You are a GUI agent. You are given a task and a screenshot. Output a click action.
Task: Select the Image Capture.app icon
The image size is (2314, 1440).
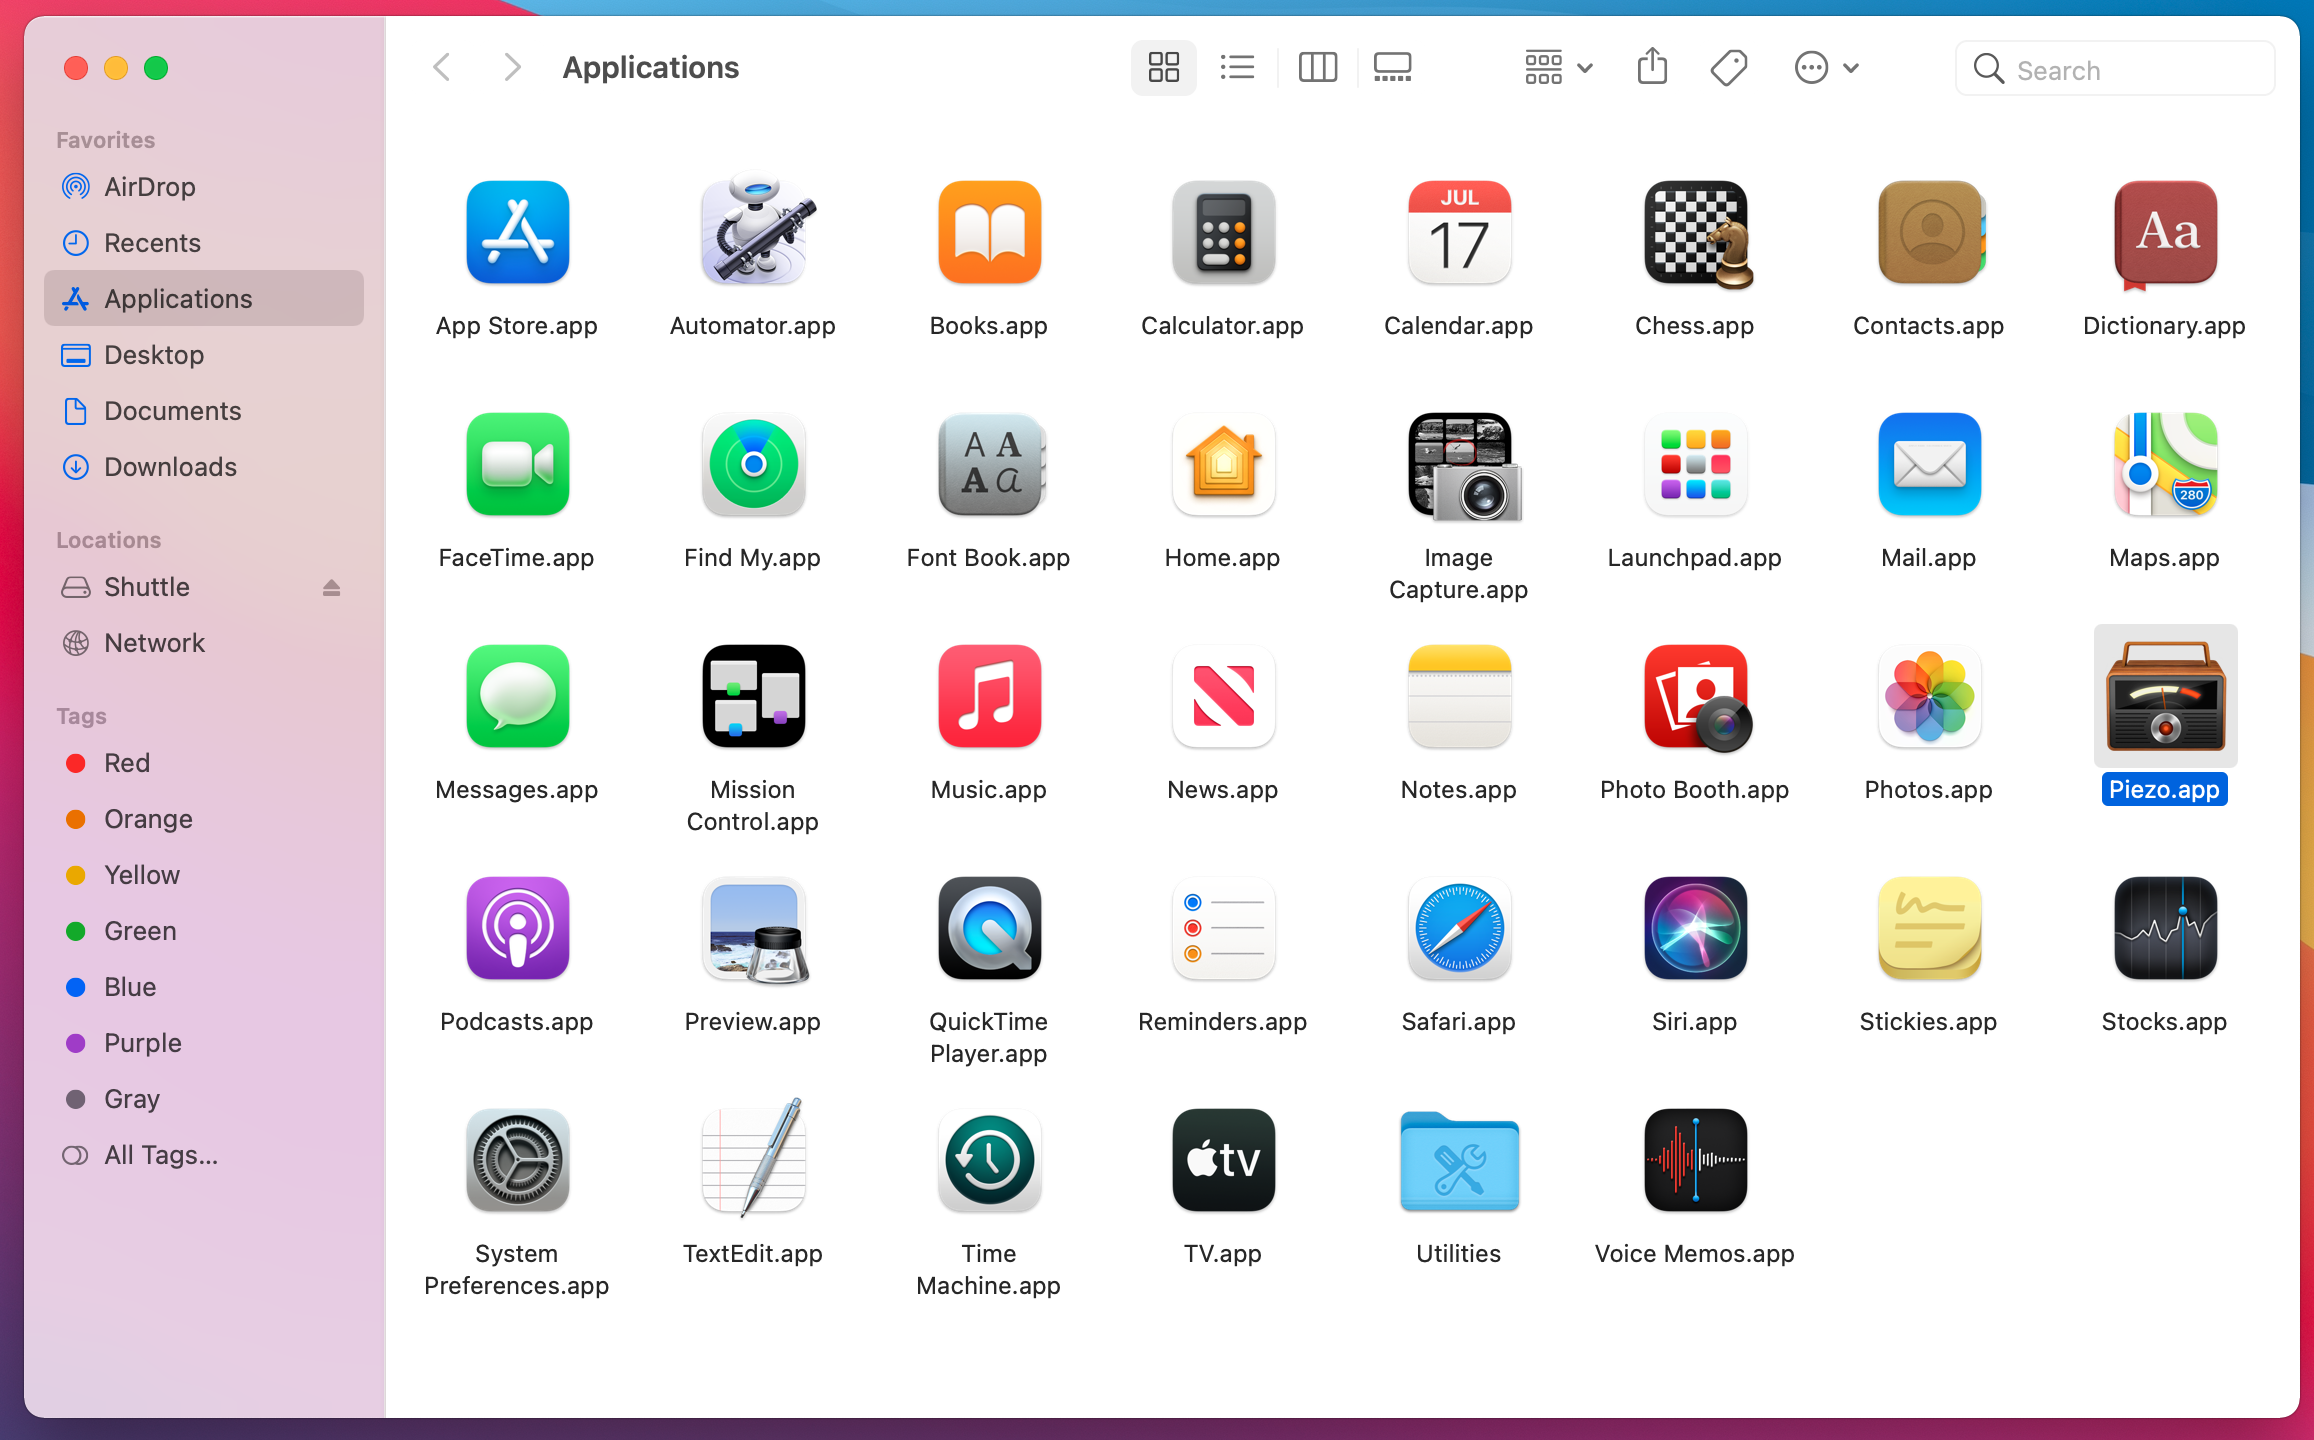click(1463, 466)
